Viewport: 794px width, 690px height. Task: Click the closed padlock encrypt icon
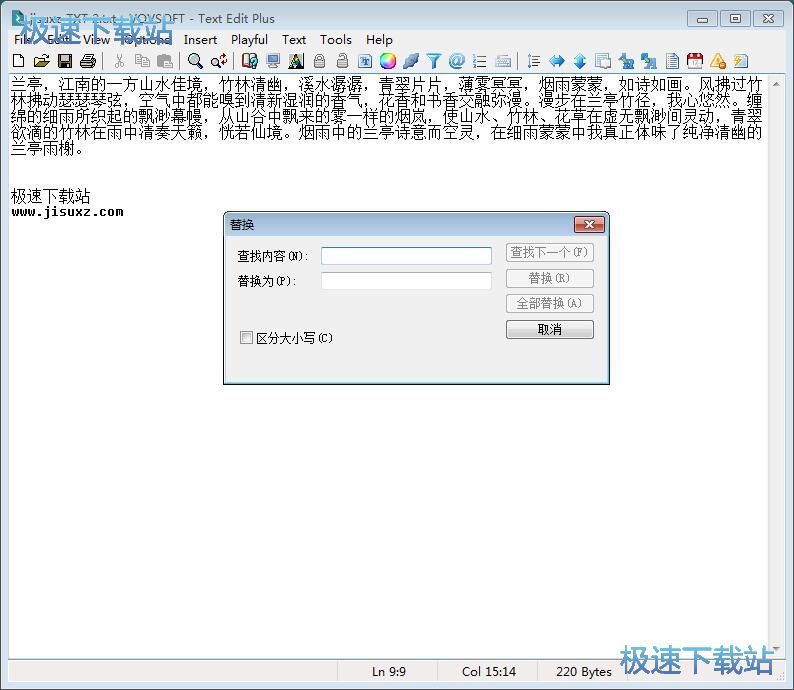pyautogui.click(x=319, y=61)
